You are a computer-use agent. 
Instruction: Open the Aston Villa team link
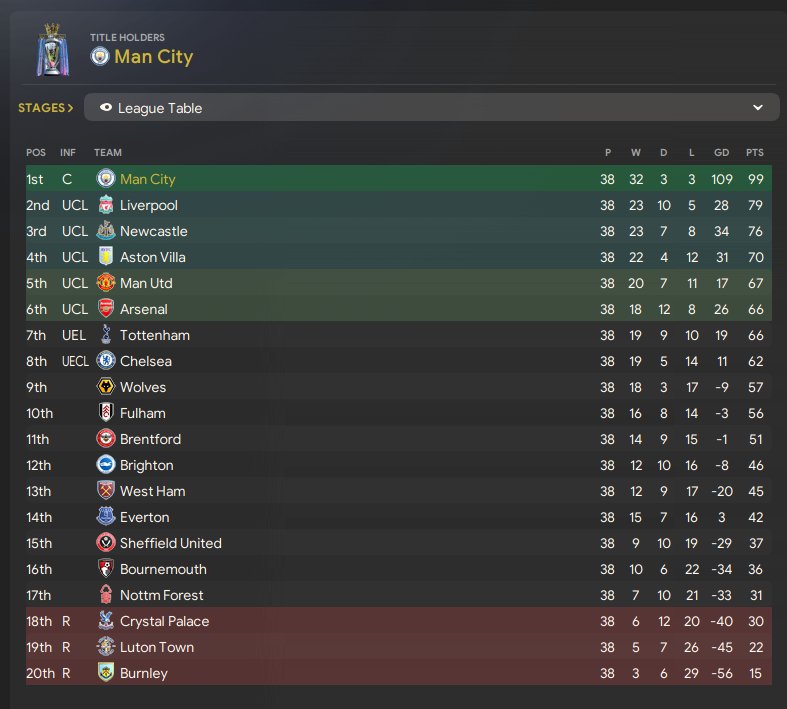[153, 257]
